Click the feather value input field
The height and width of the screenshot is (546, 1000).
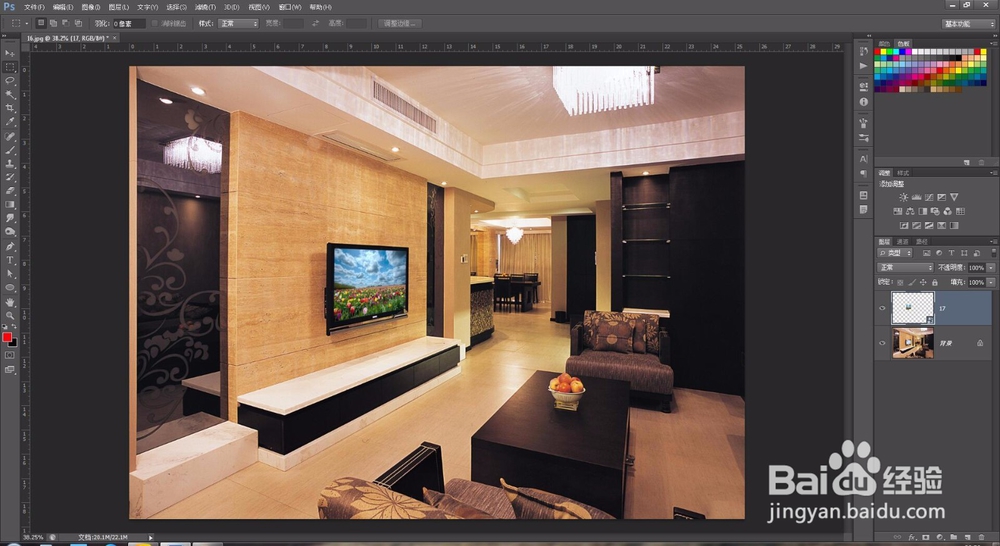tap(129, 23)
